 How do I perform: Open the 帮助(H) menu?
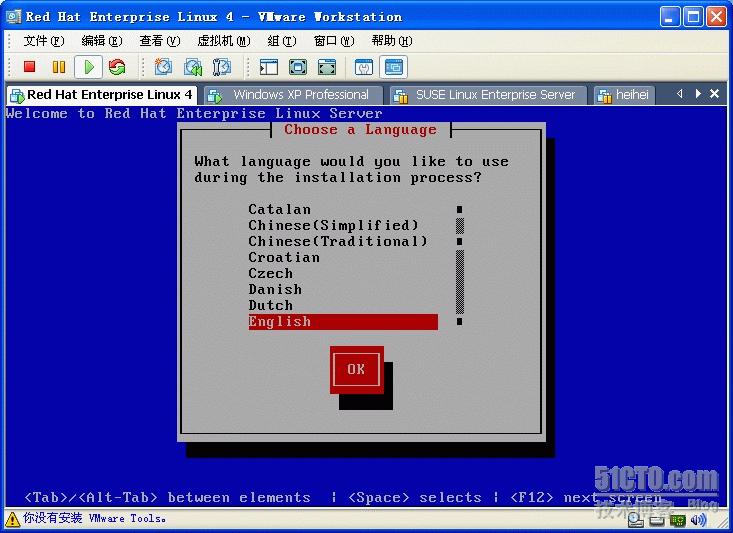point(392,41)
